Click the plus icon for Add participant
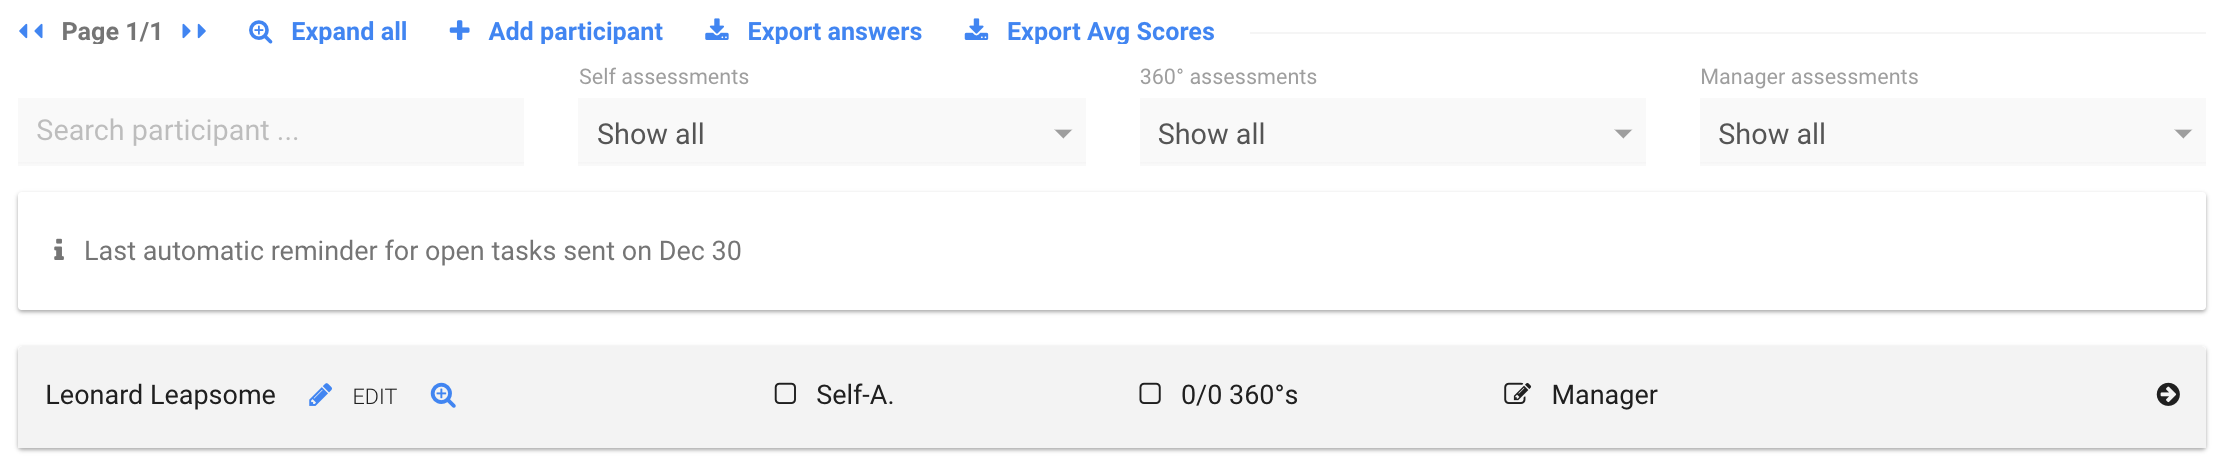2226x466 pixels. point(460,31)
